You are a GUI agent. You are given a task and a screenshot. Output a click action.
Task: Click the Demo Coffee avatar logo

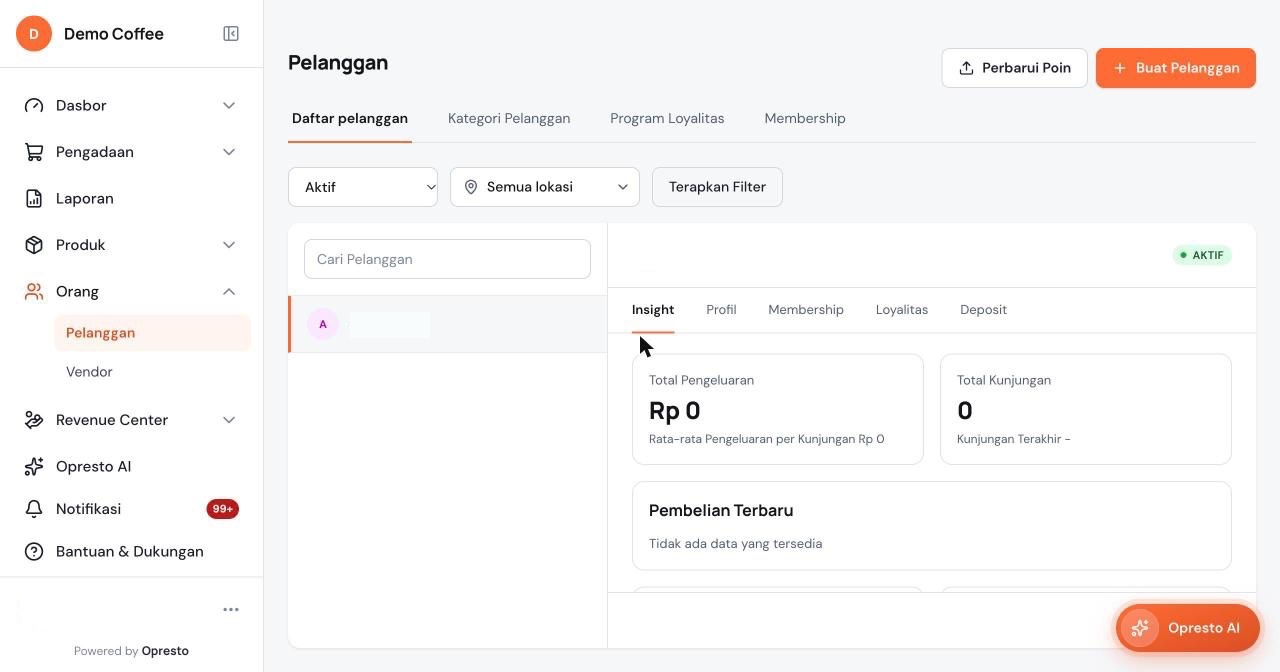pos(34,34)
